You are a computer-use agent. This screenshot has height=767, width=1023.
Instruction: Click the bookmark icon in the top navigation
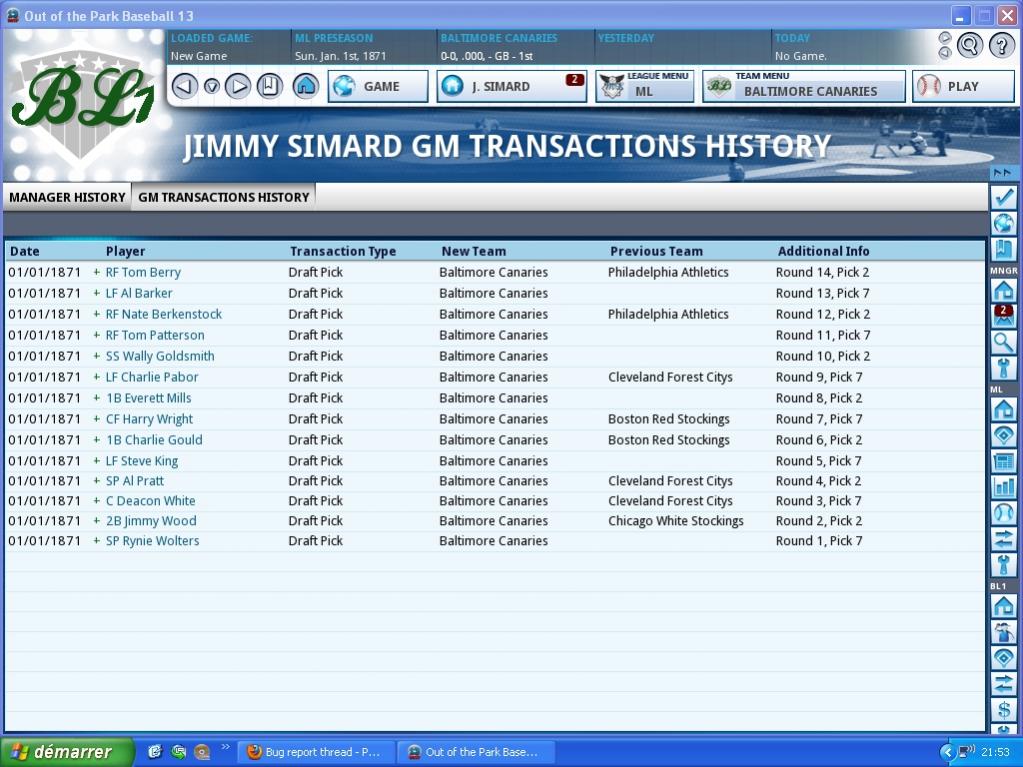[269, 86]
